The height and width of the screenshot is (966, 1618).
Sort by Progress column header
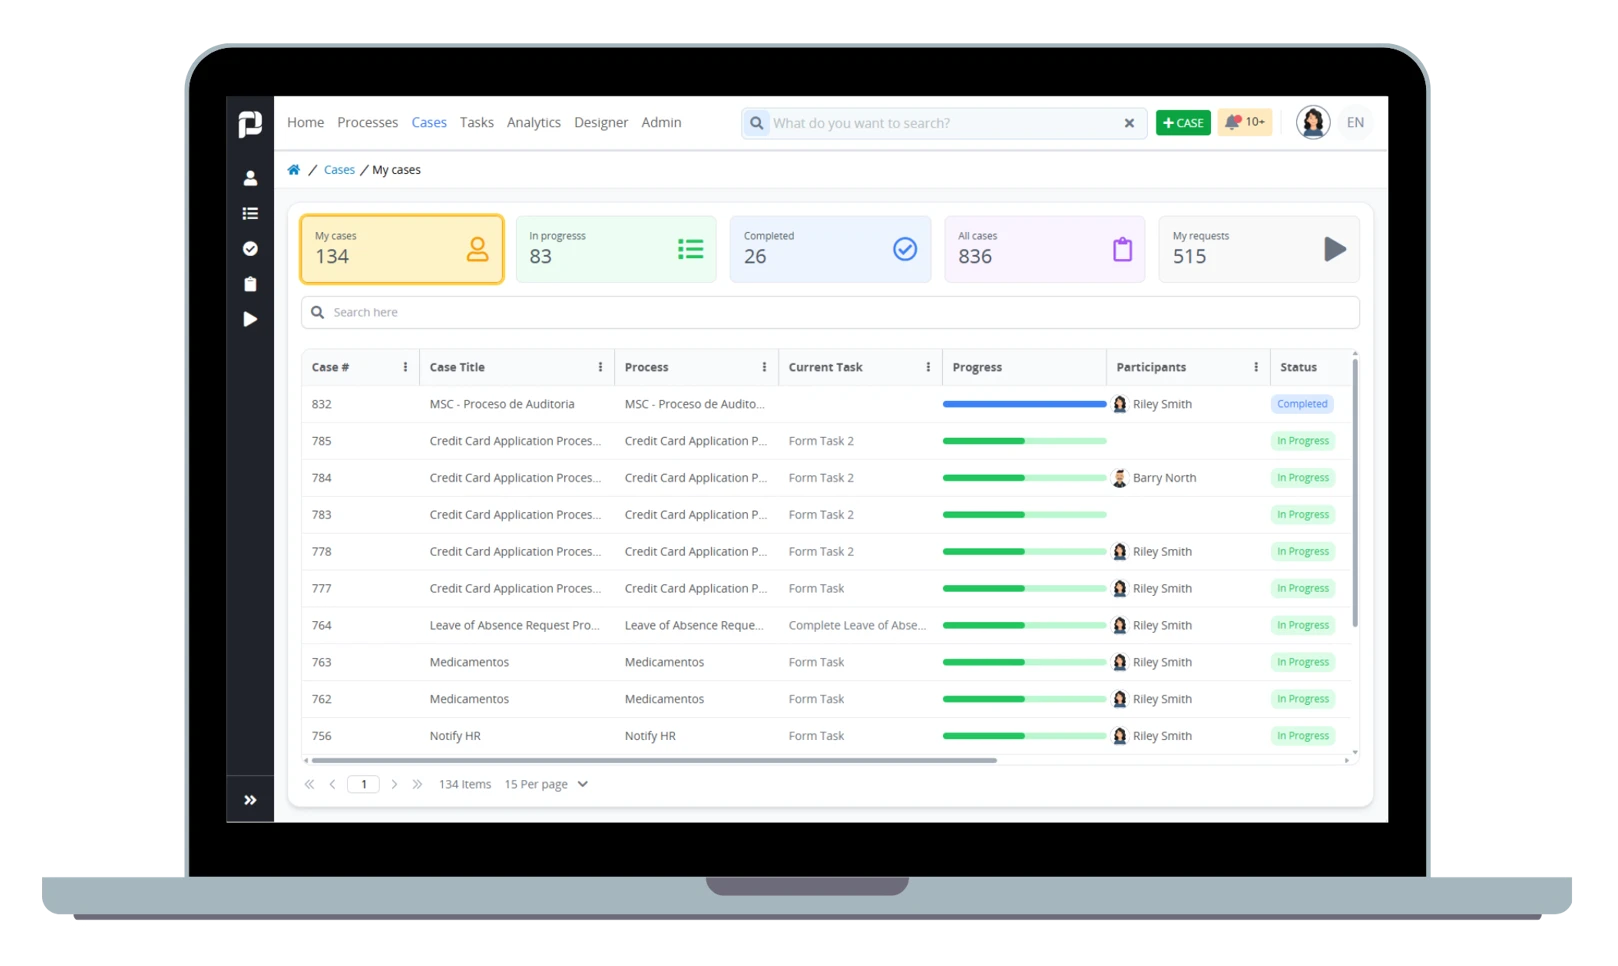click(977, 367)
